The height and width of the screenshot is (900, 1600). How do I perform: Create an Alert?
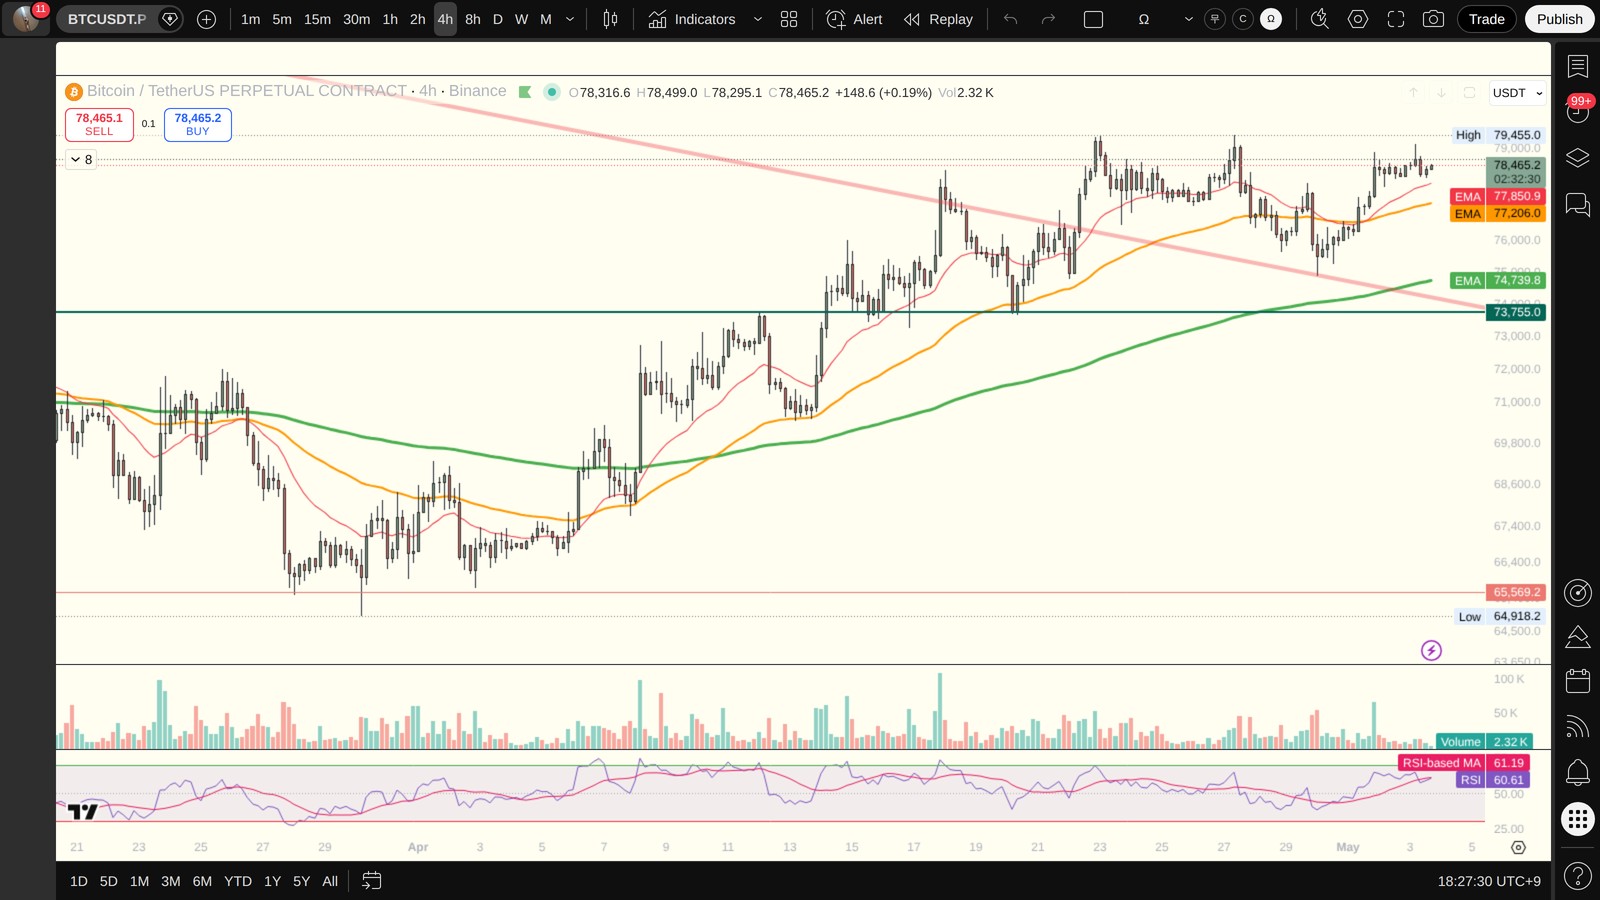click(855, 19)
